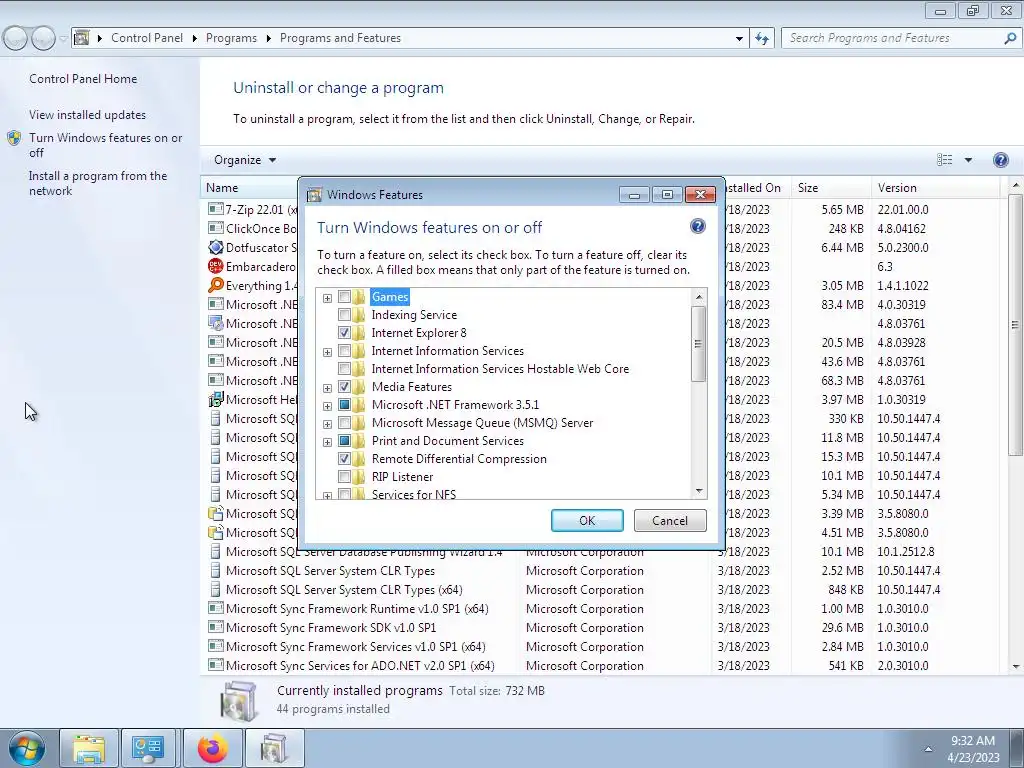Cancel the Windows Features dialog
The height and width of the screenshot is (768, 1024).
670,520
